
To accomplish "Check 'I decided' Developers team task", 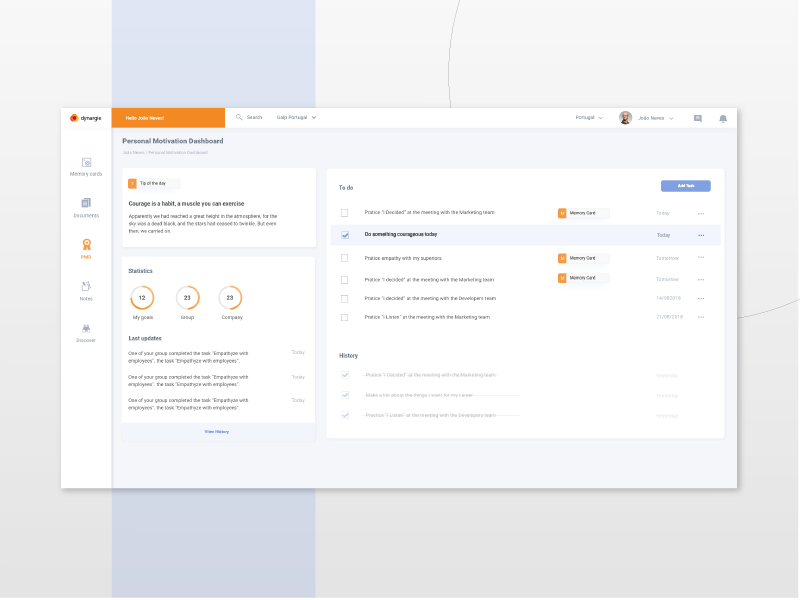I will pyautogui.click(x=344, y=299).
